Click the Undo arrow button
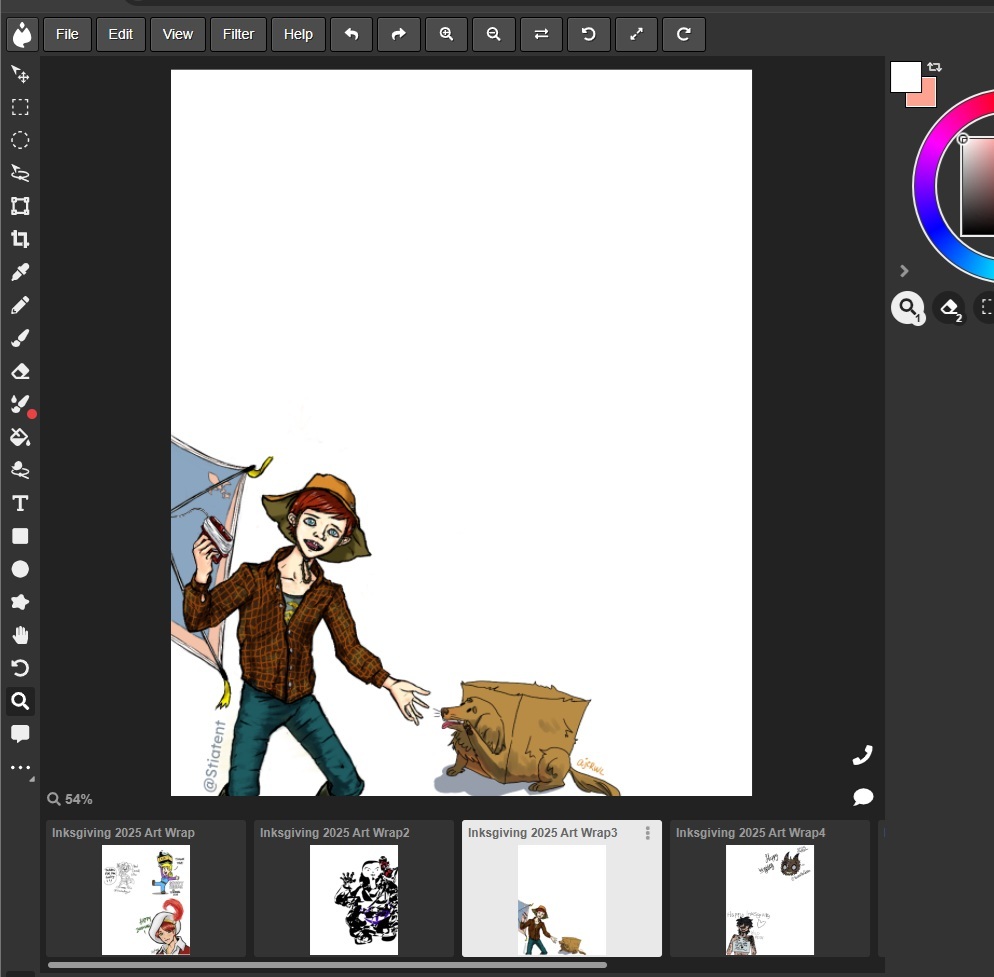 pyautogui.click(x=351, y=34)
